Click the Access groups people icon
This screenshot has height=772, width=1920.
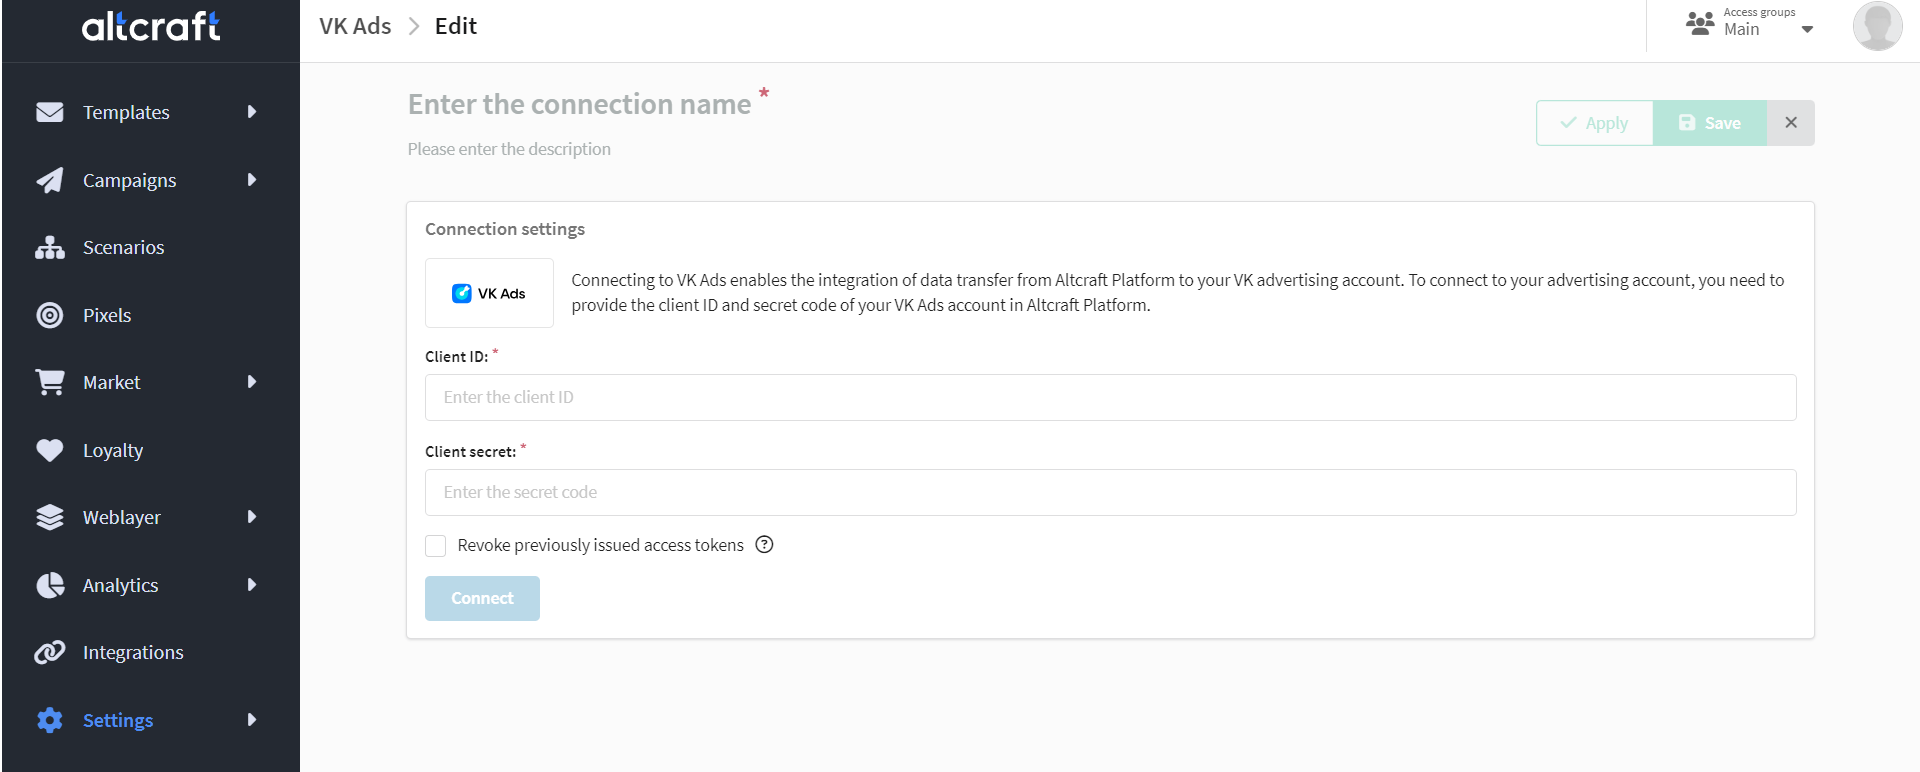click(x=1700, y=23)
